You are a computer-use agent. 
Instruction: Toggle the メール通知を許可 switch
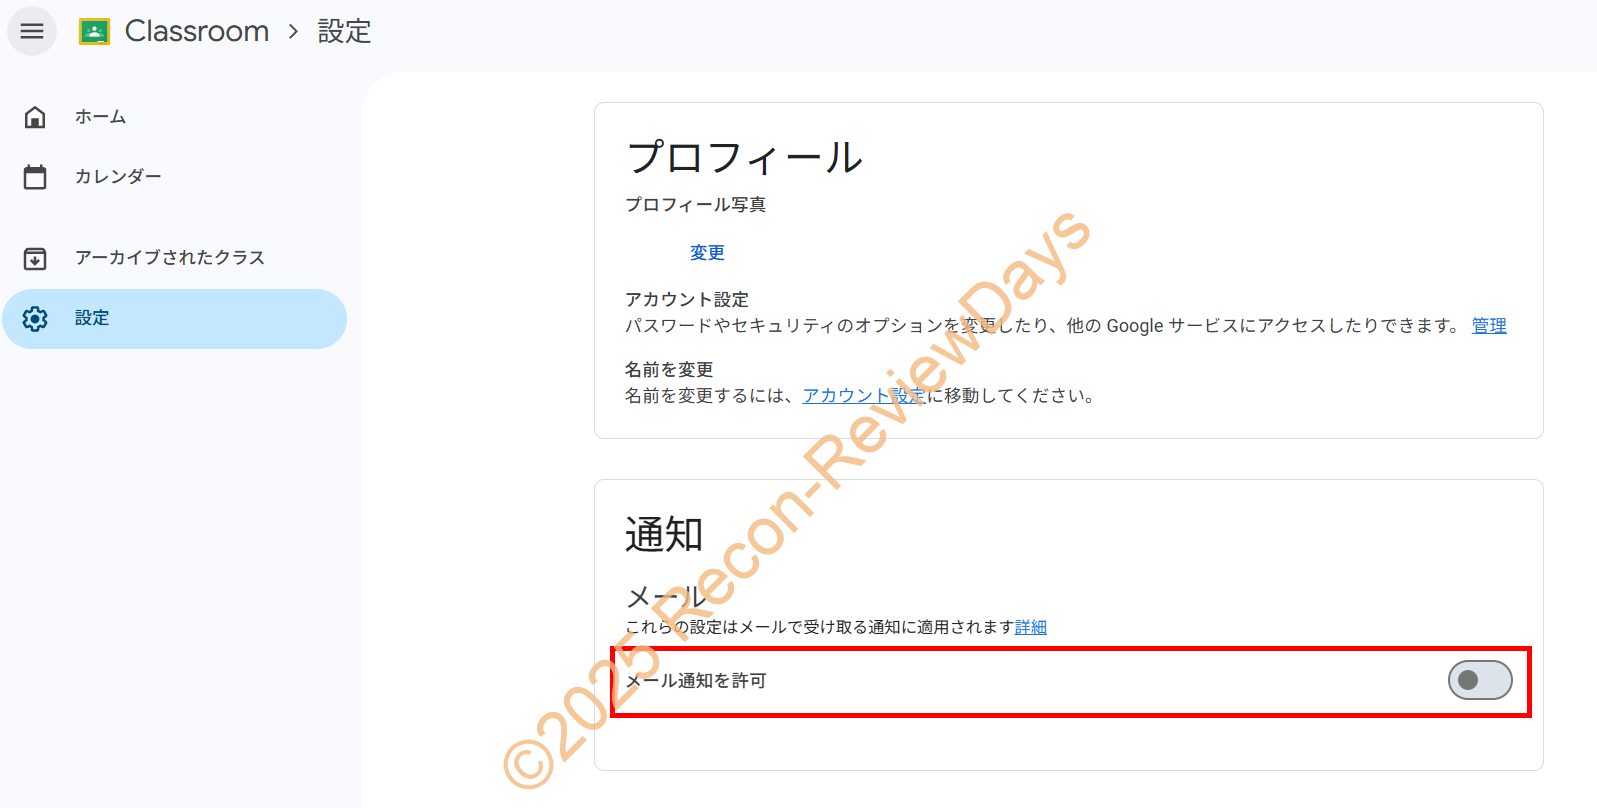[x=1479, y=680]
